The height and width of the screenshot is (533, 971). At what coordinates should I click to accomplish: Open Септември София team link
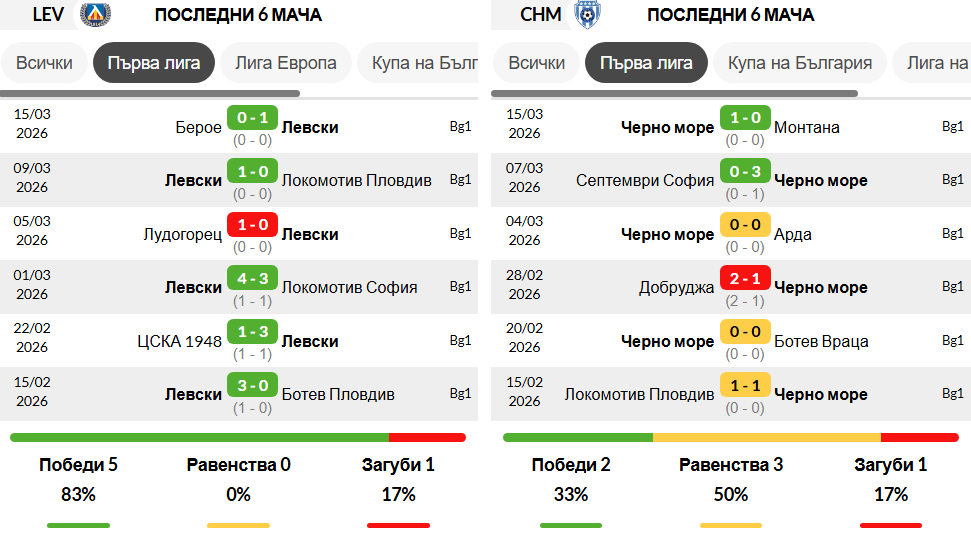(645, 180)
